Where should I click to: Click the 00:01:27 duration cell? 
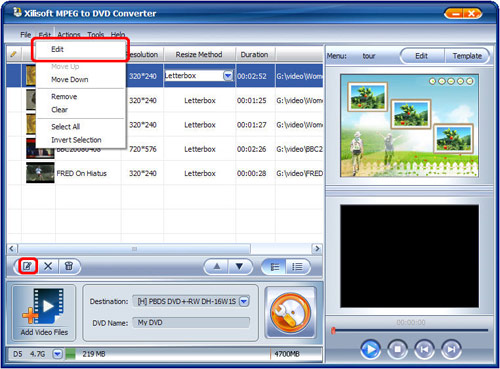(252, 125)
